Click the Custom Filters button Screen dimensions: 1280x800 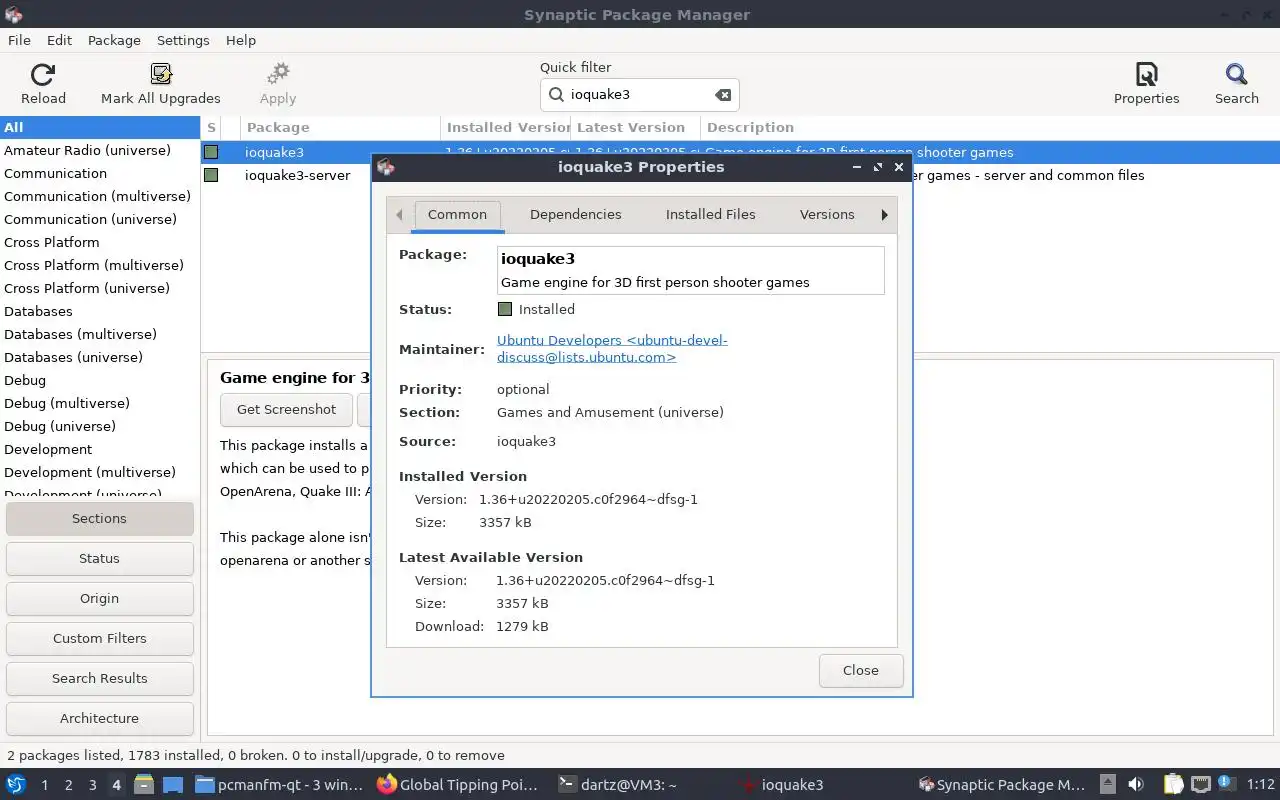click(99, 638)
